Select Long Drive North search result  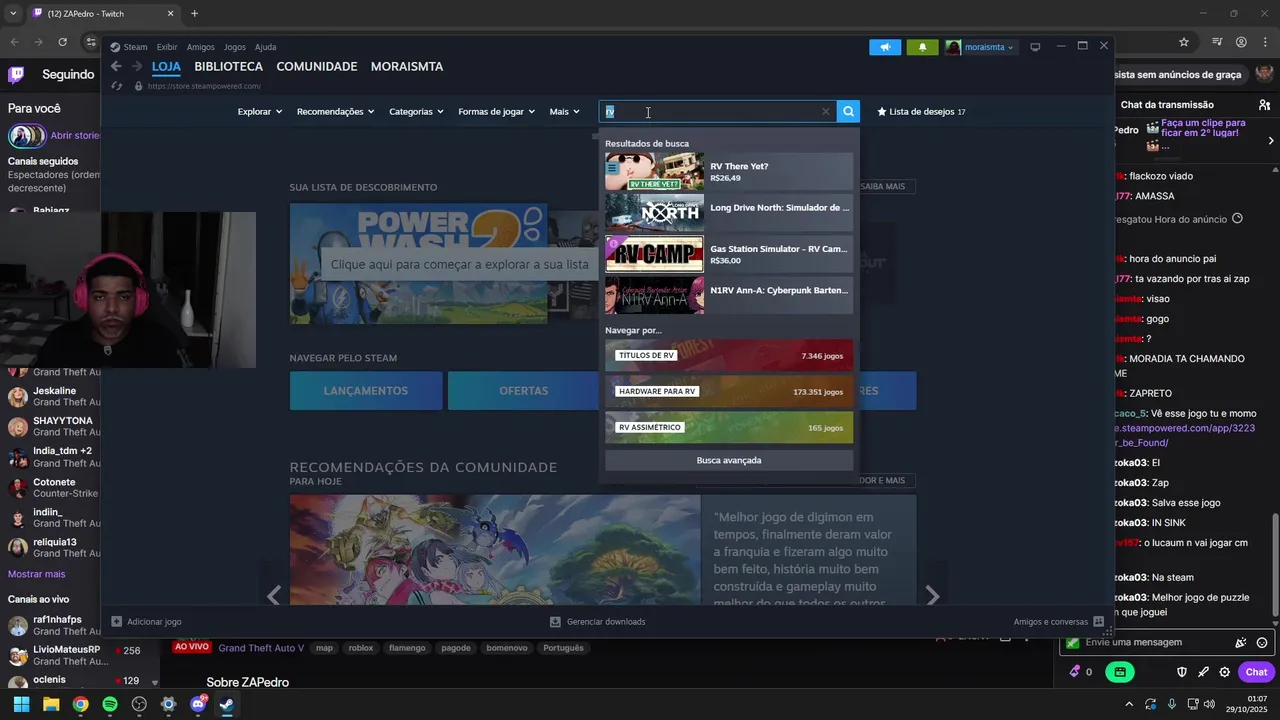coord(729,212)
